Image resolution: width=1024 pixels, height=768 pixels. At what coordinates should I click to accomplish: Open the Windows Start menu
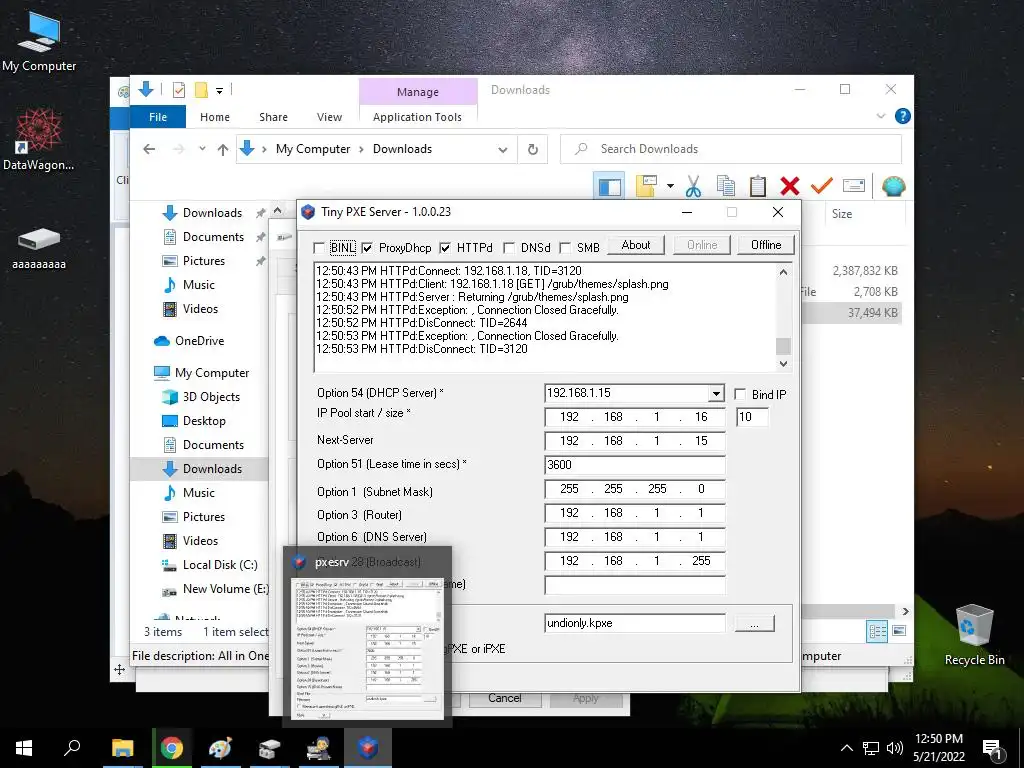coord(24,748)
